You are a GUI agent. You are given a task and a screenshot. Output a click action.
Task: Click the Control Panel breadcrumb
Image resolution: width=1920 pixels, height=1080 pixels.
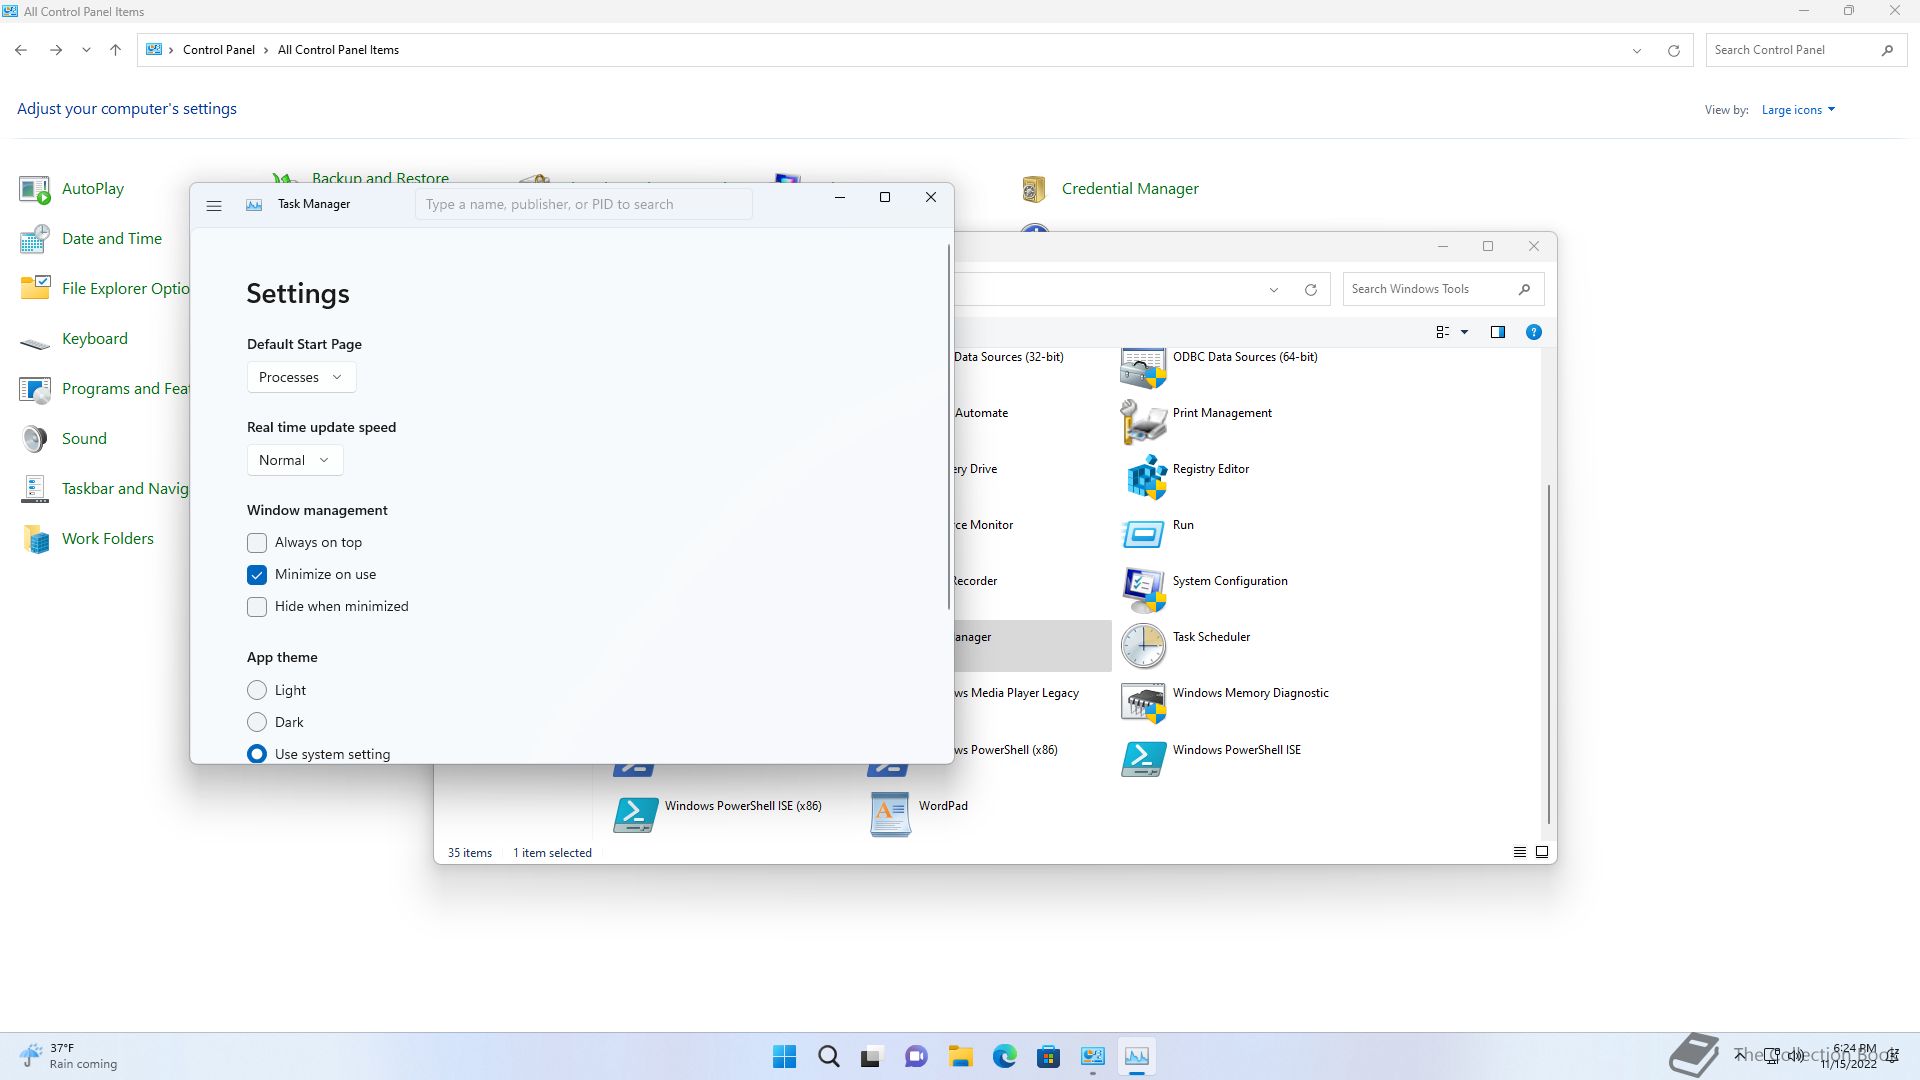click(218, 50)
